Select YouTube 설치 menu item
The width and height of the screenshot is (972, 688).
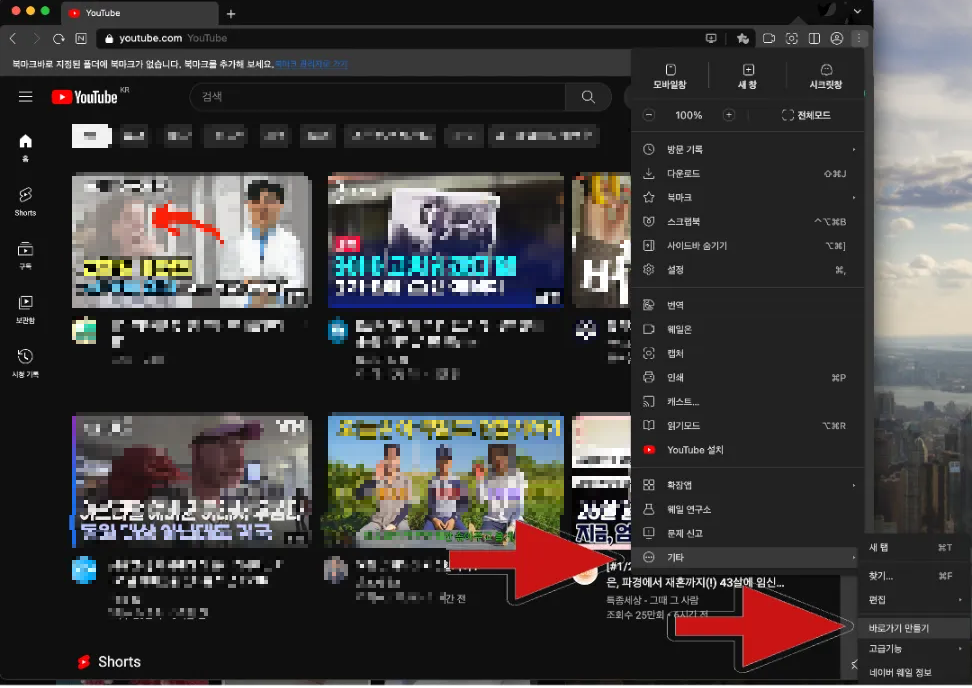[748, 451]
